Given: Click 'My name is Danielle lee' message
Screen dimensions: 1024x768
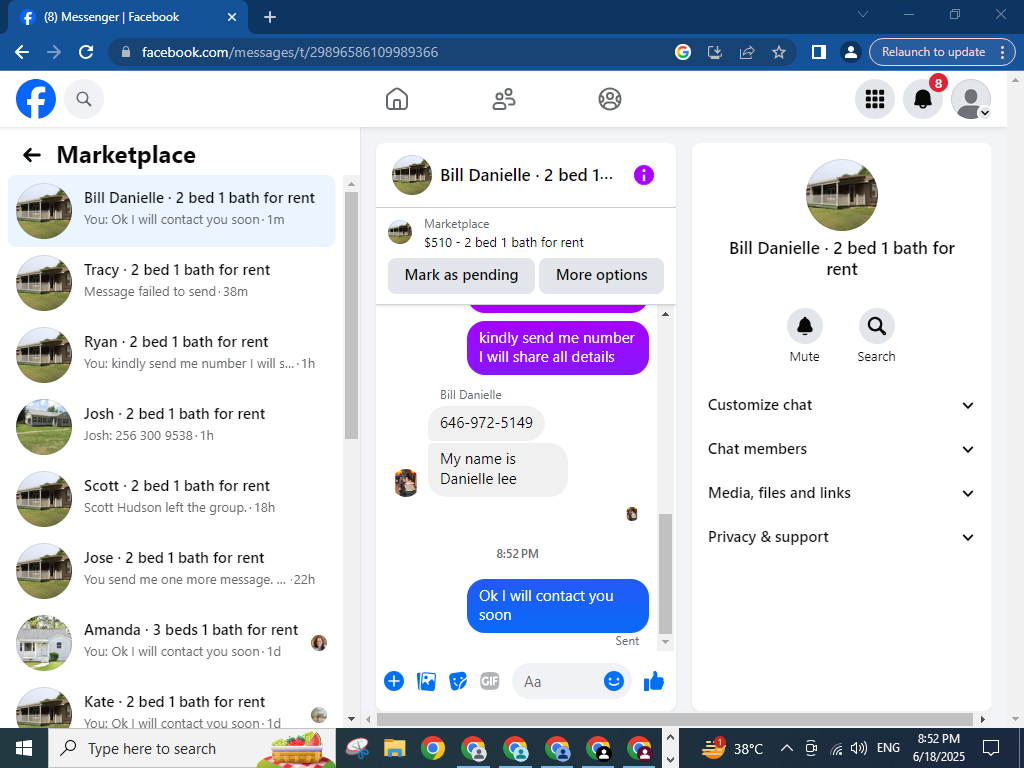Looking at the screenshot, I should pos(498,470).
